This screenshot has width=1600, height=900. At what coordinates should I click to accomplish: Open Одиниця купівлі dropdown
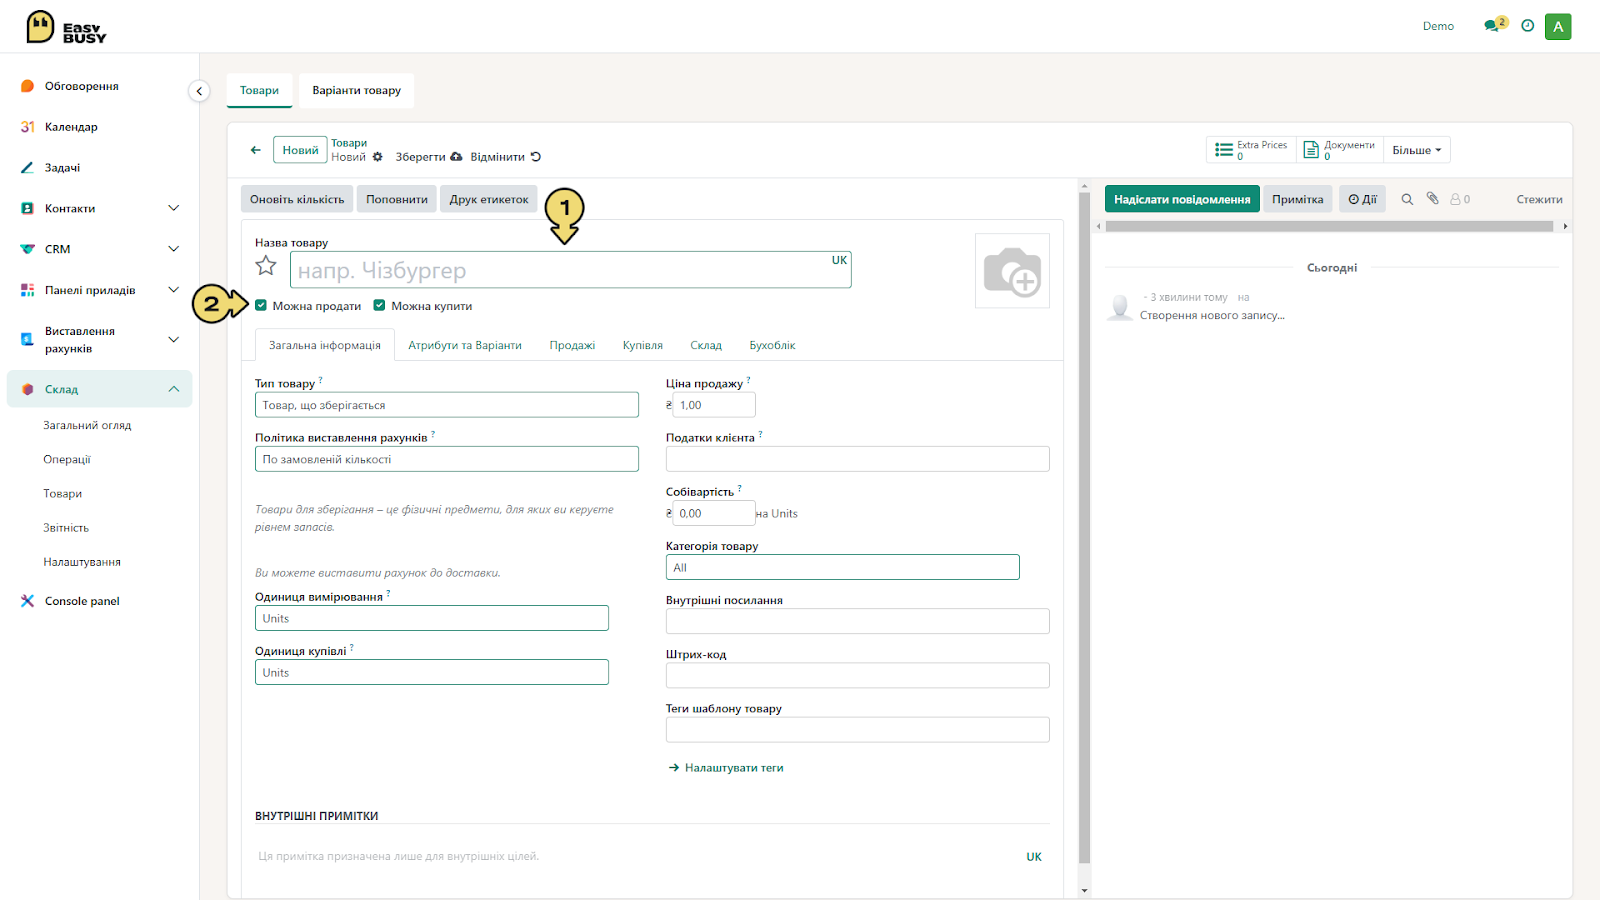pyautogui.click(x=431, y=673)
